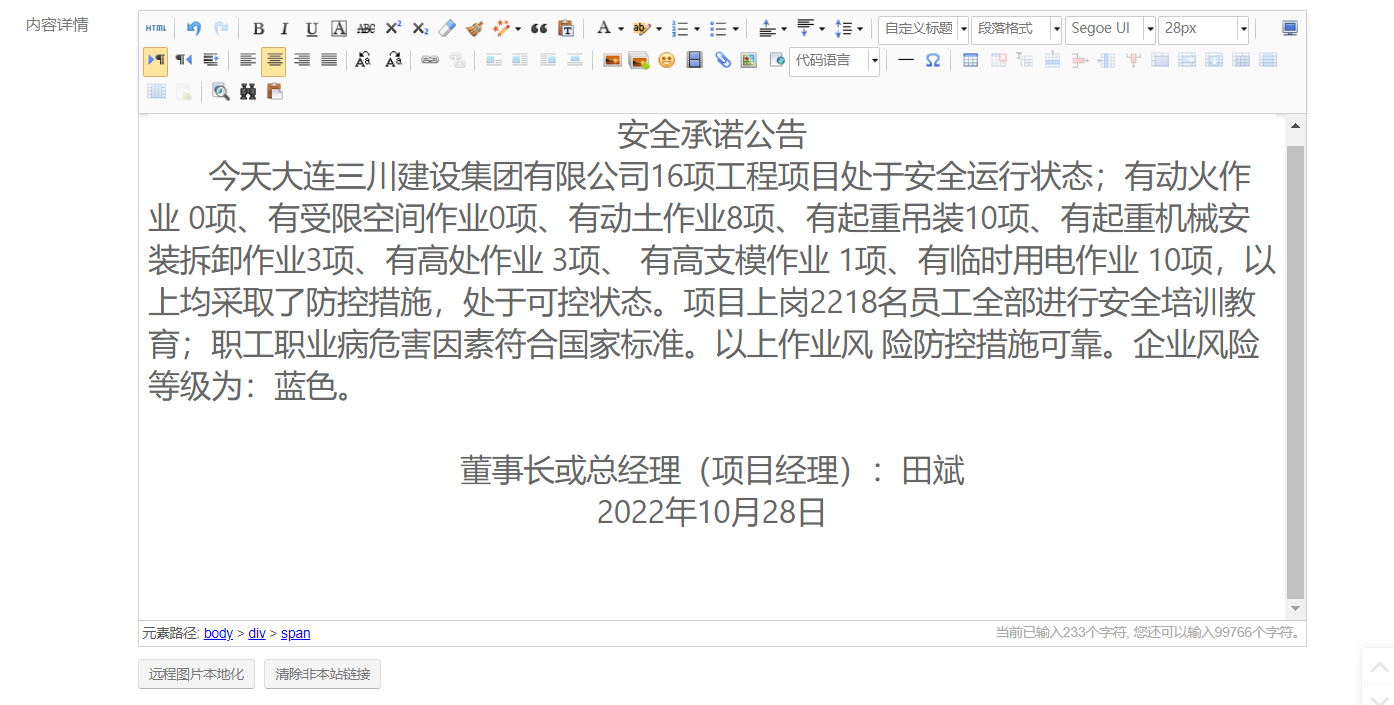Justify the text on both sides
This screenshot has height=705, width=1394.
pyautogui.click(x=329, y=60)
